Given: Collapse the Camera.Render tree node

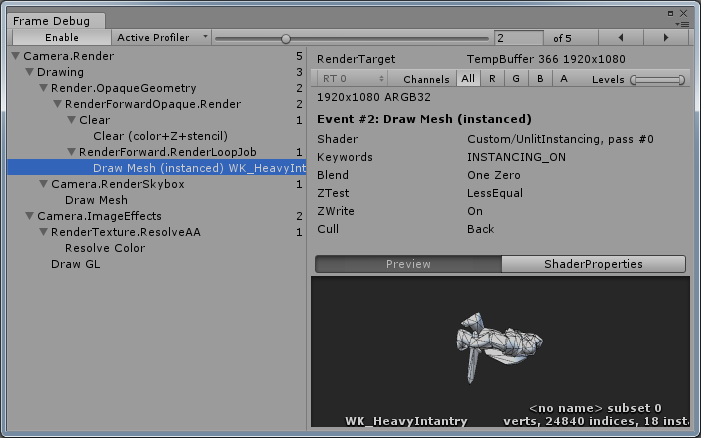Looking at the screenshot, I should (x=15, y=57).
